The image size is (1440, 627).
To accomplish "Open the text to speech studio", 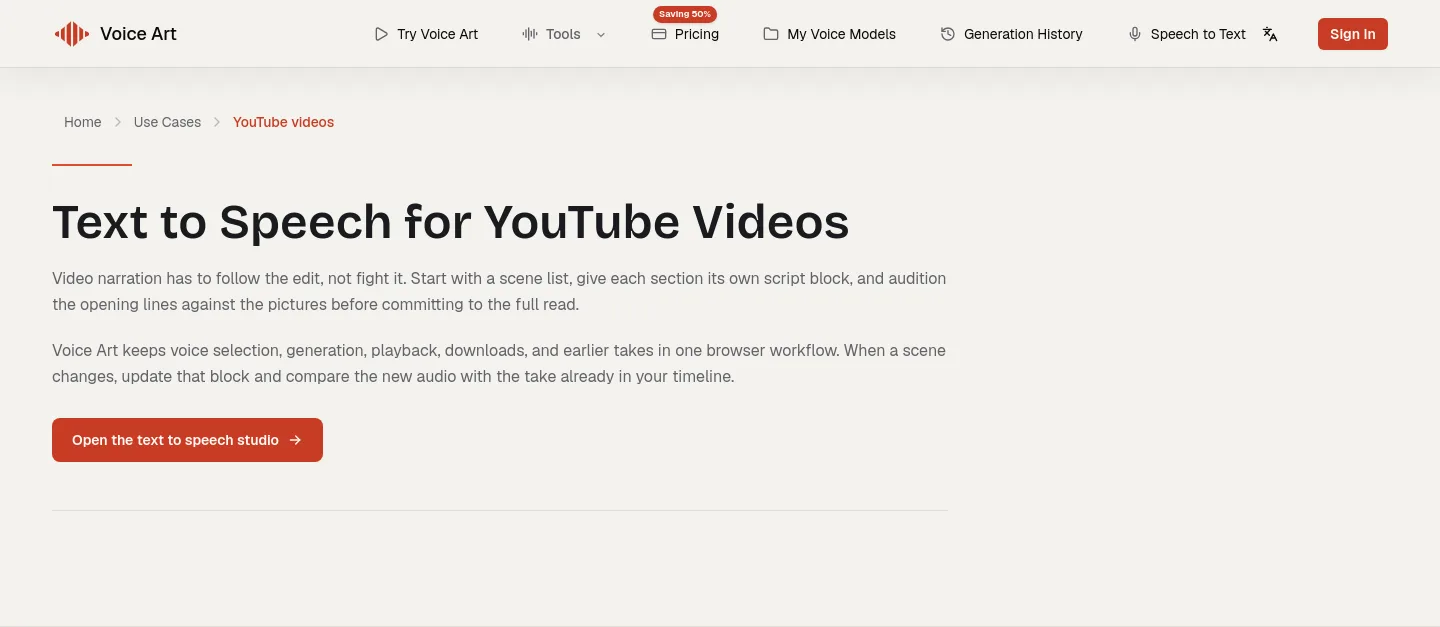I will click(x=187, y=440).
